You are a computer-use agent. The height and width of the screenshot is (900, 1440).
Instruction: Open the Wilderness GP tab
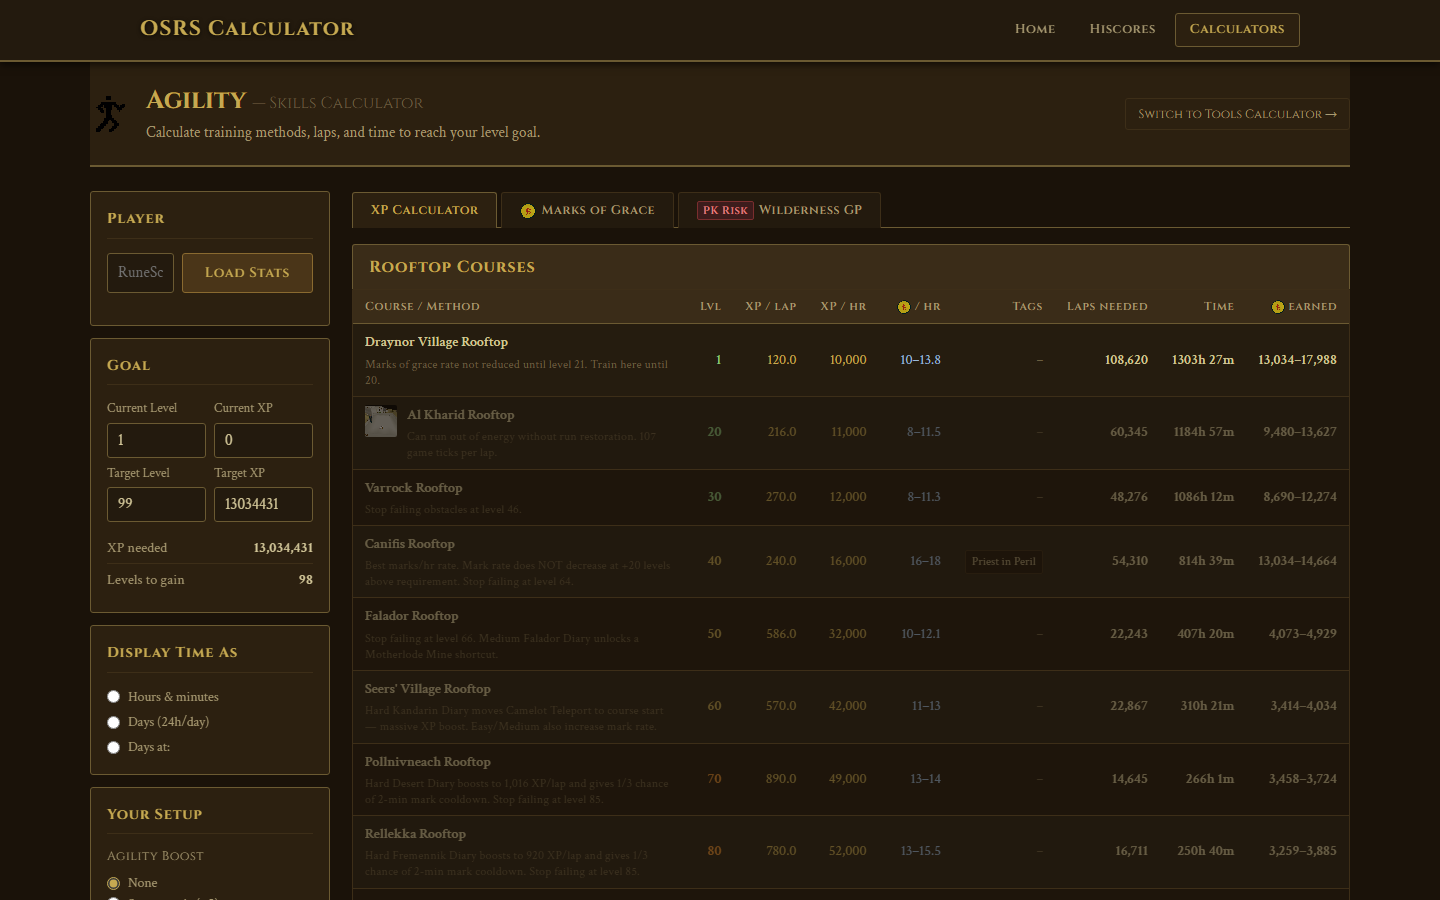click(x=779, y=210)
